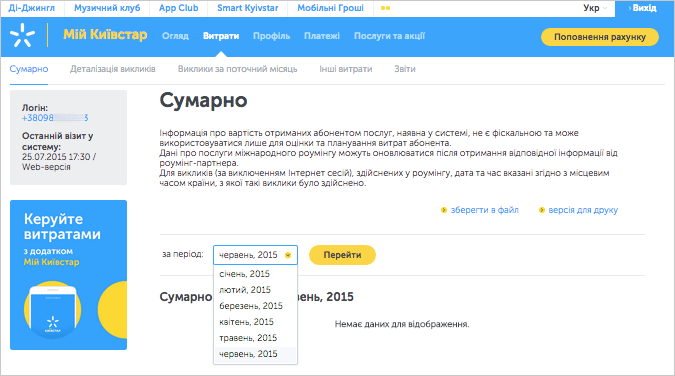
Task: Toggle the period dropdown arrow
Action: (x=288, y=255)
